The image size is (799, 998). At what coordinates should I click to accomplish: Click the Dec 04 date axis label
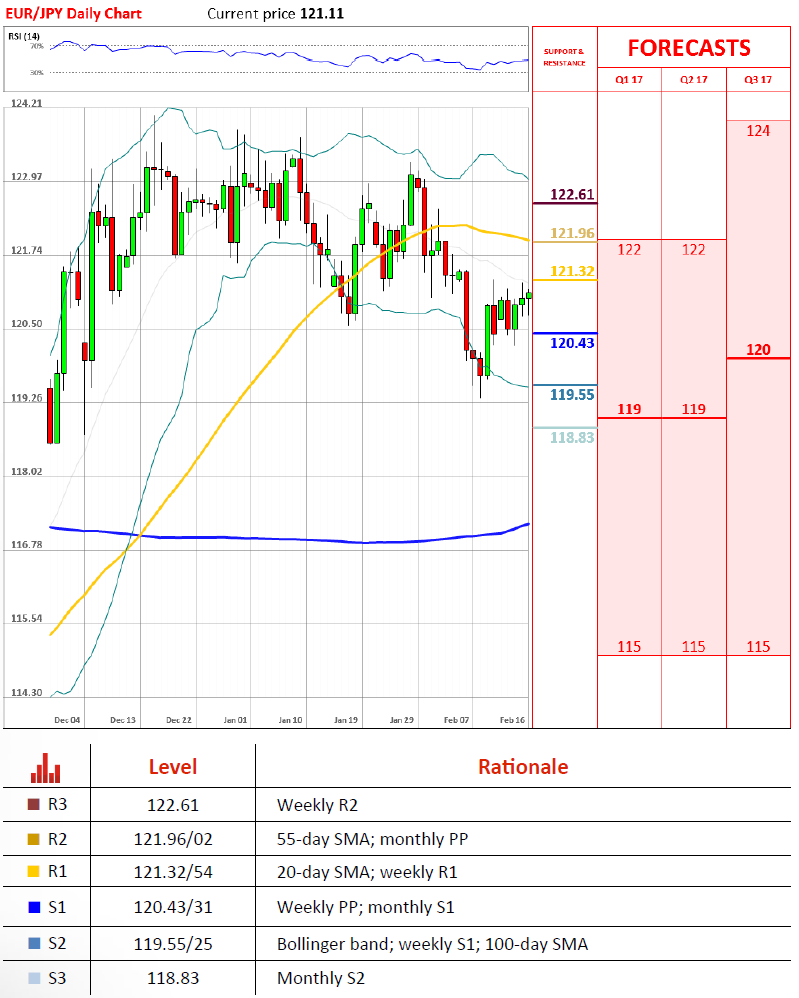coord(67,720)
